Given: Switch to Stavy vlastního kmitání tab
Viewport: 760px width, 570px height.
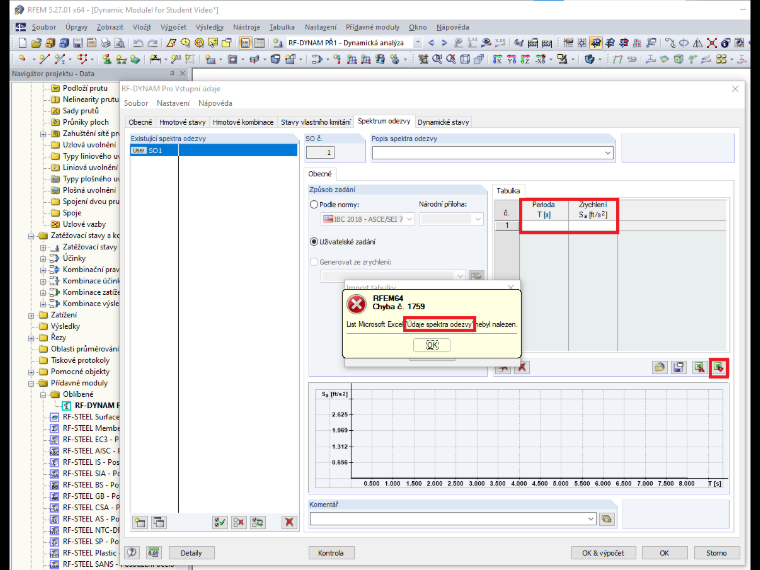Looking at the screenshot, I should [x=316, y=122].
